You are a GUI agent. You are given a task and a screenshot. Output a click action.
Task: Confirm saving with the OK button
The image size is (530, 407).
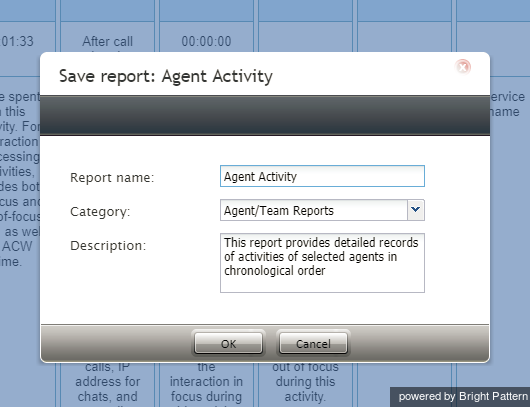tap(228, 343)
